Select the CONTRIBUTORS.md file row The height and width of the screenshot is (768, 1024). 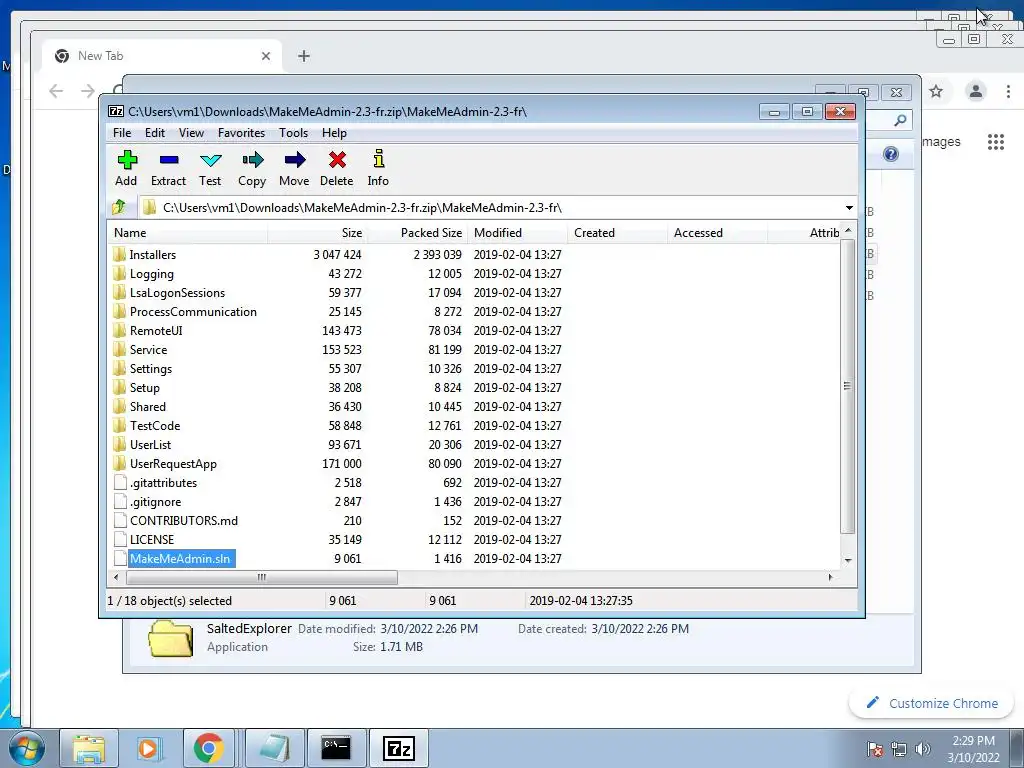pyautogui.click(x=475, y=520)
